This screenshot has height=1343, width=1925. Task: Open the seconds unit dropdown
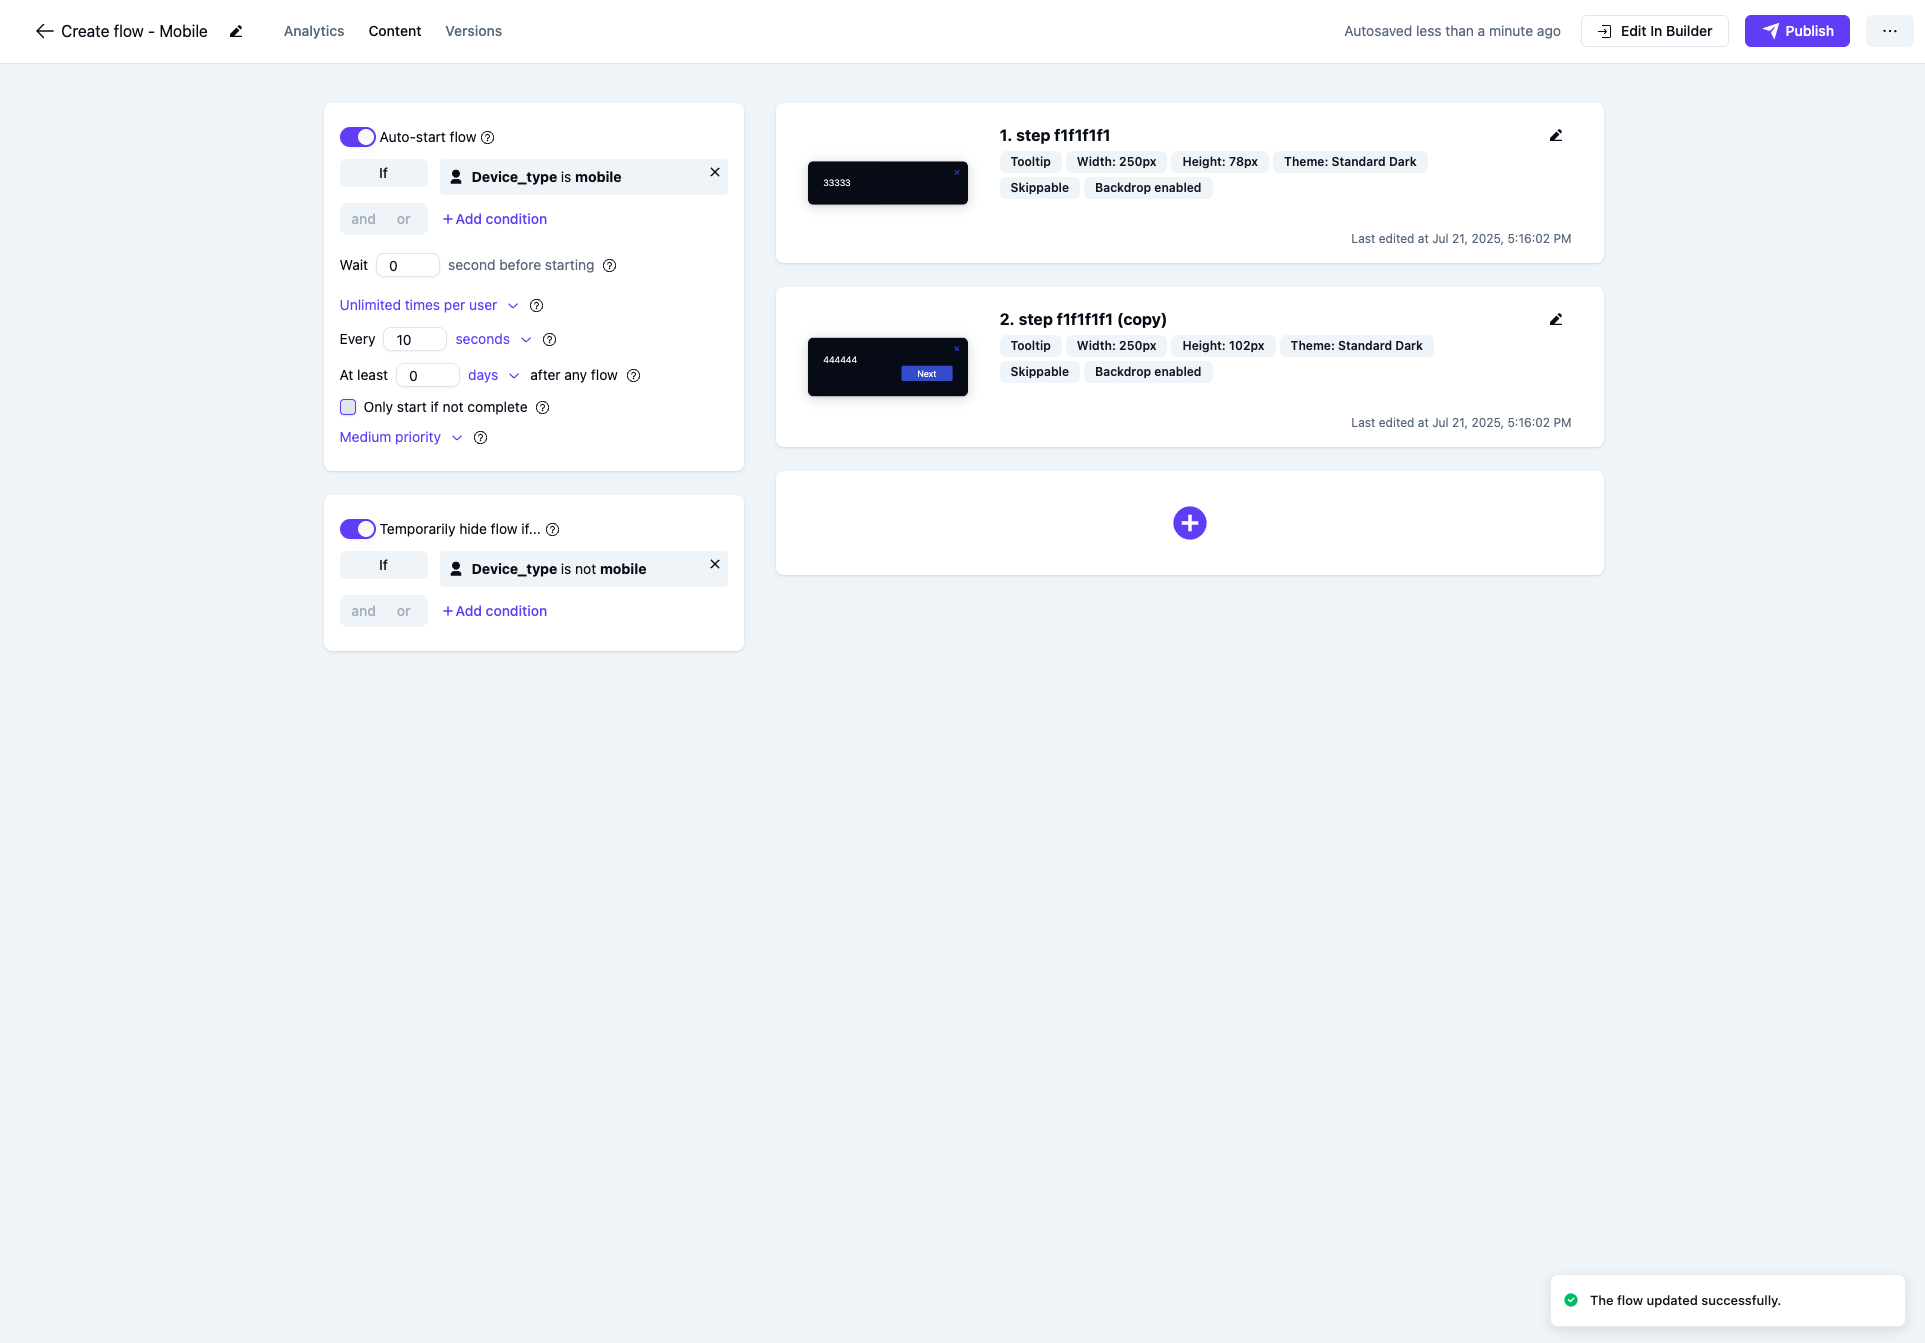click(493, 340)
